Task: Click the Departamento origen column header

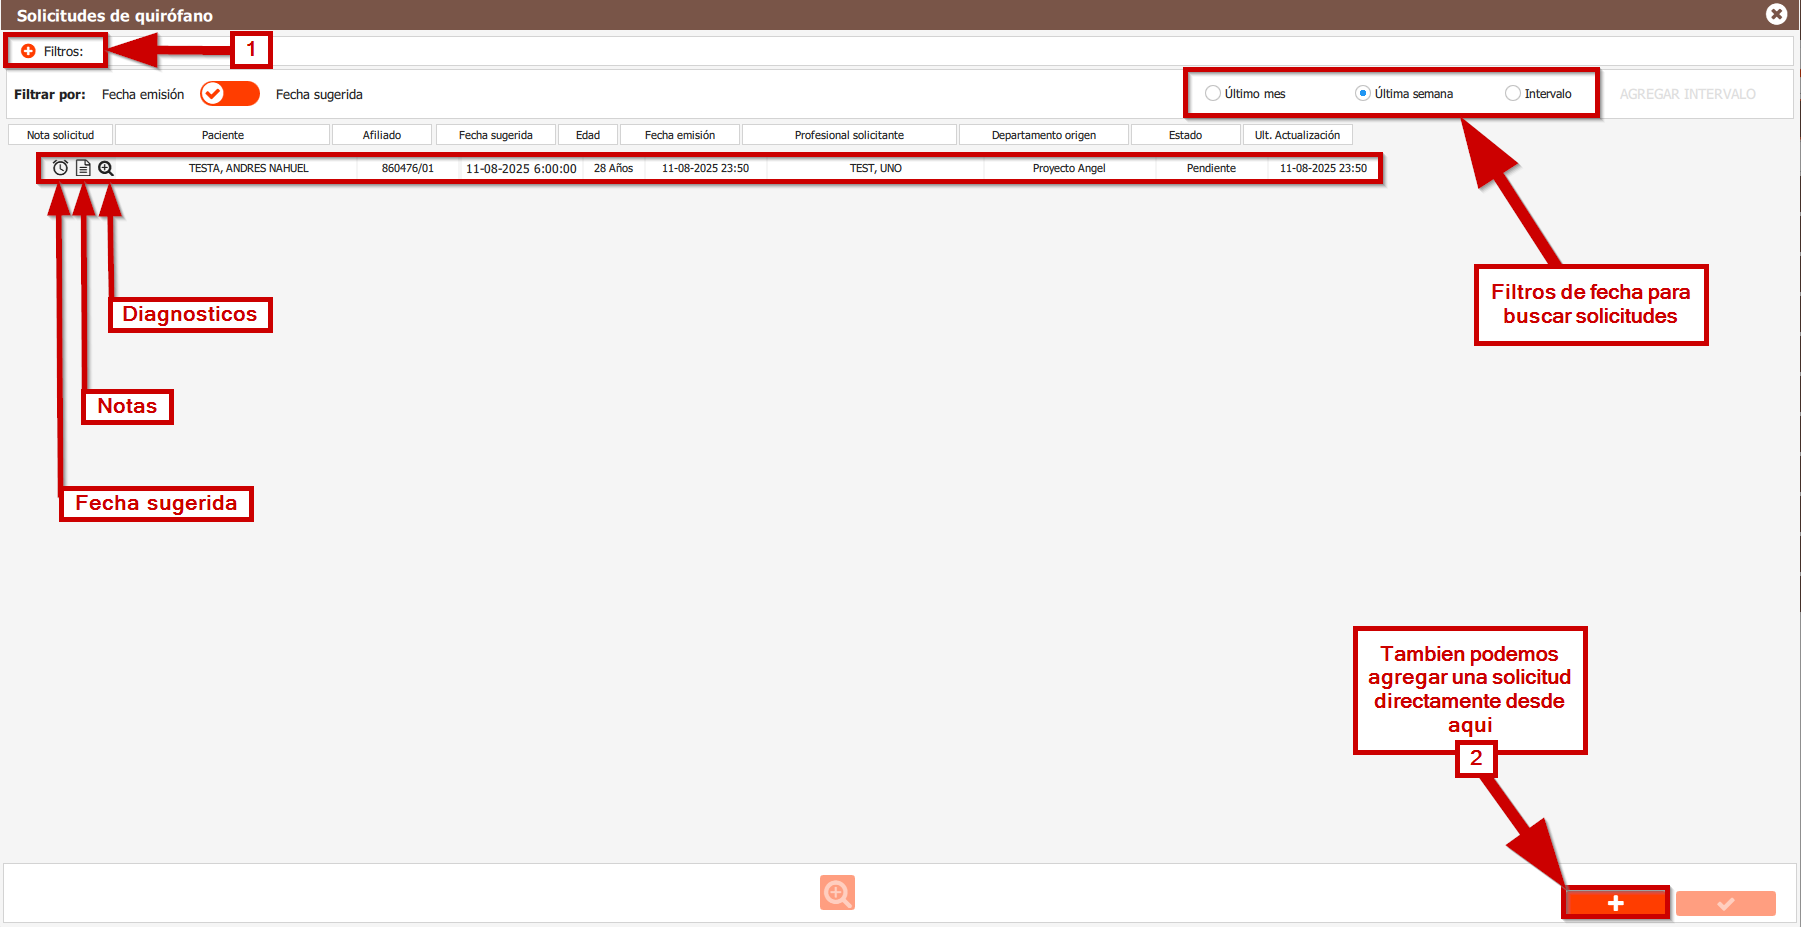Action: point(1043,135)
